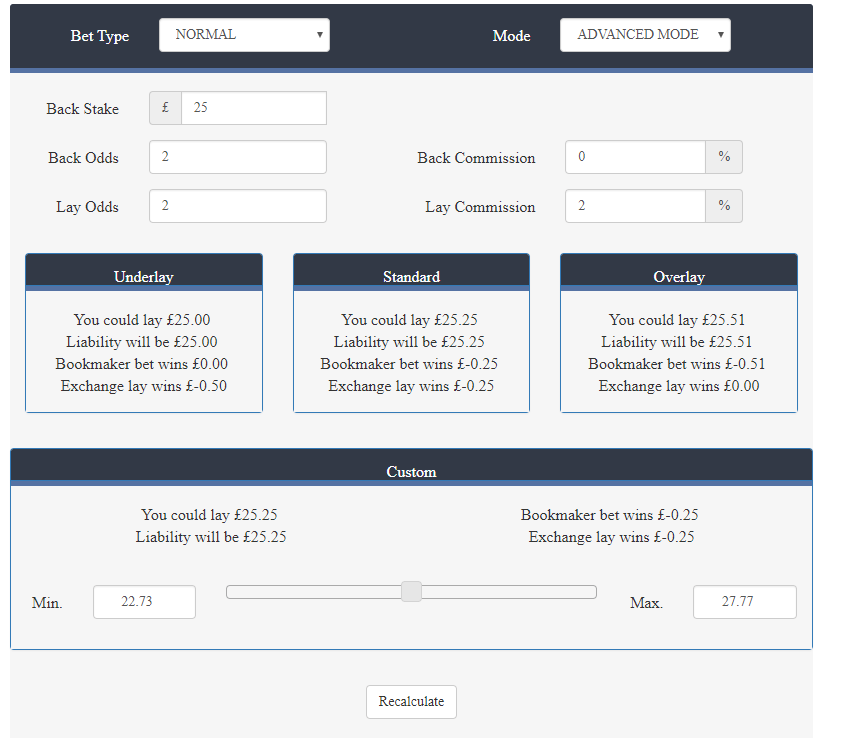Click 'You could lay £25.25' in Standard

pyautogui.click(x=410, y=320)
